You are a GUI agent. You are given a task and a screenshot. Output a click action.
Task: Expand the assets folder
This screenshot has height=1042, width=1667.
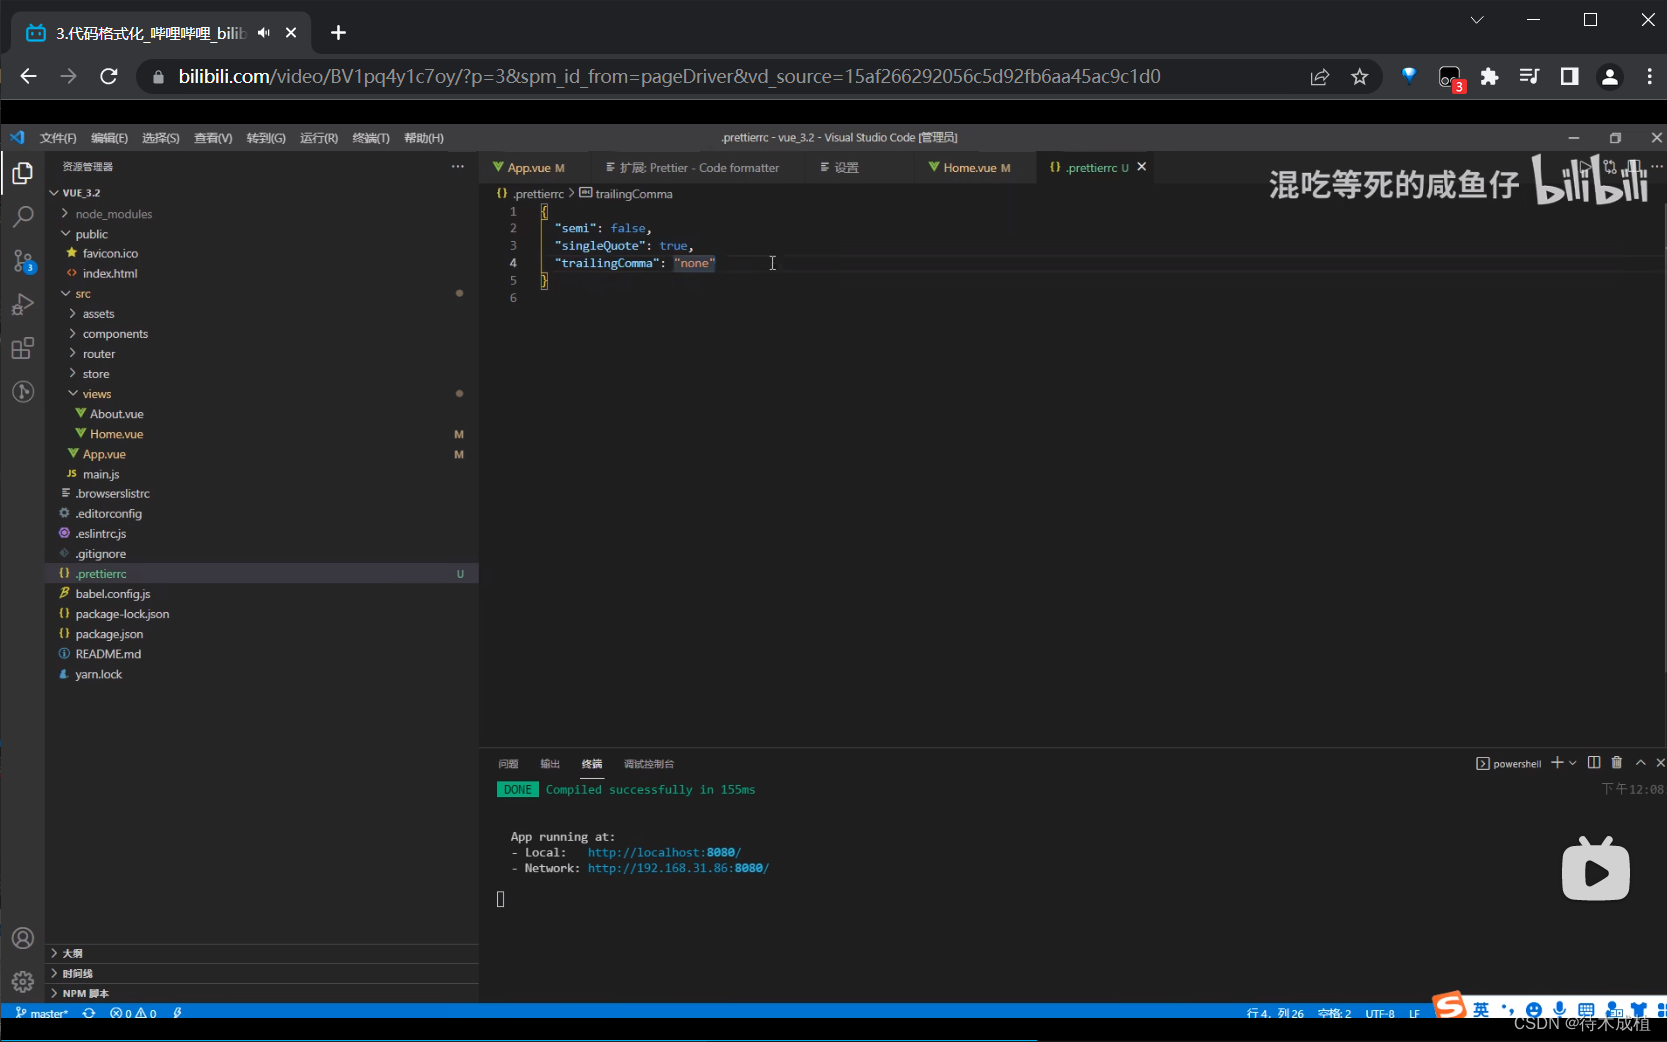pos(72,313)
